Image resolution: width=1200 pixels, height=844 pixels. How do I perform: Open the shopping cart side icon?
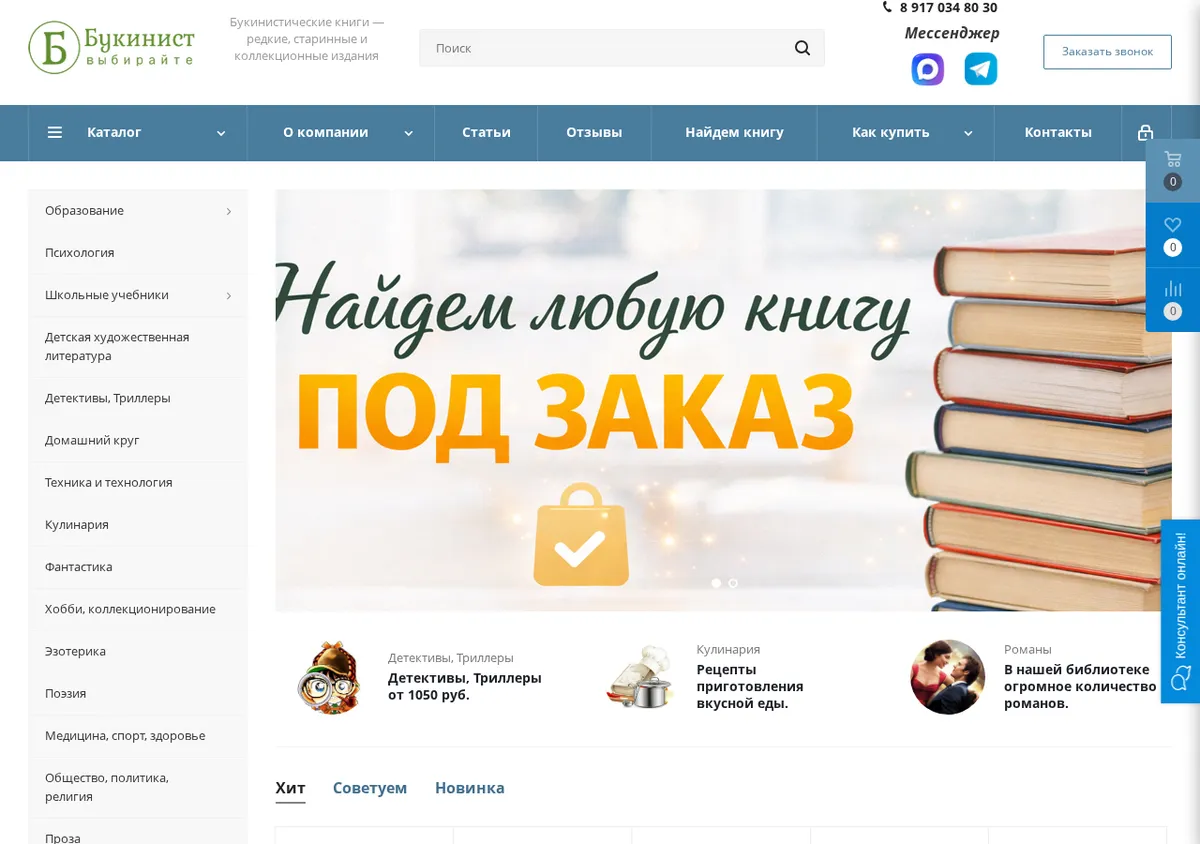(1173, 160)
